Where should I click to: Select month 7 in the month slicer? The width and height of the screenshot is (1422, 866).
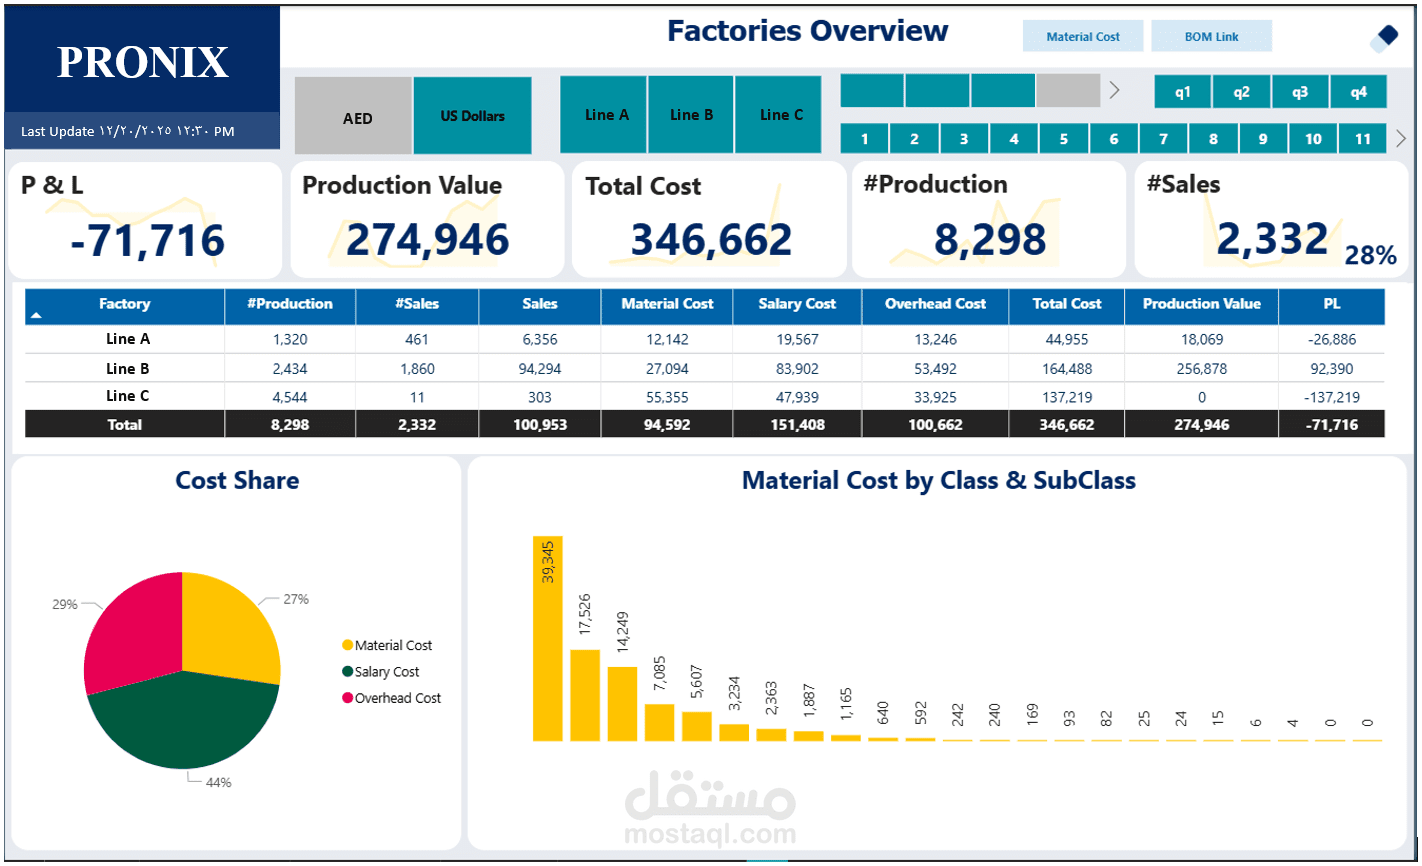click(x=1163, y=138)
